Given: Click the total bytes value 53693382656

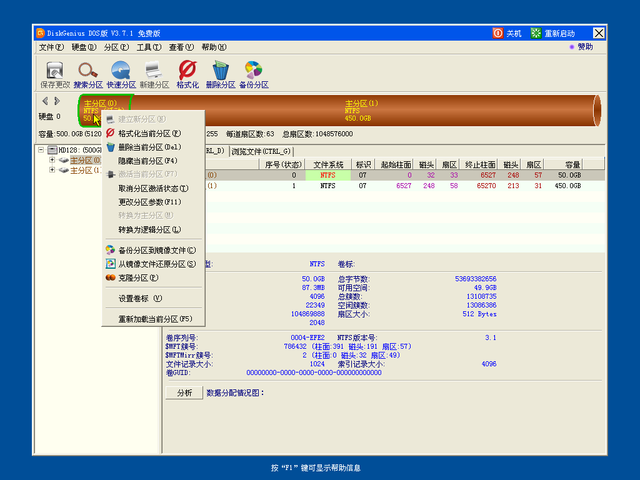Looking at the screenshot, I should 476,279.
